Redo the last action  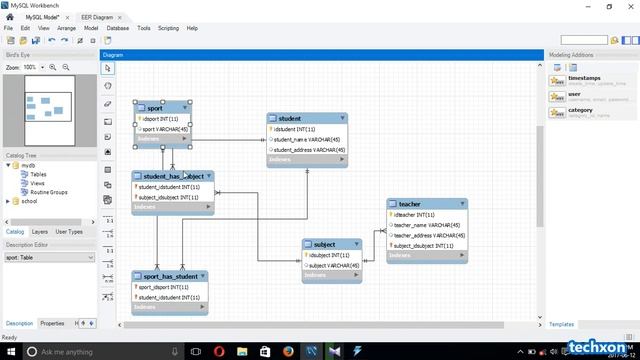tap(64, 40)
